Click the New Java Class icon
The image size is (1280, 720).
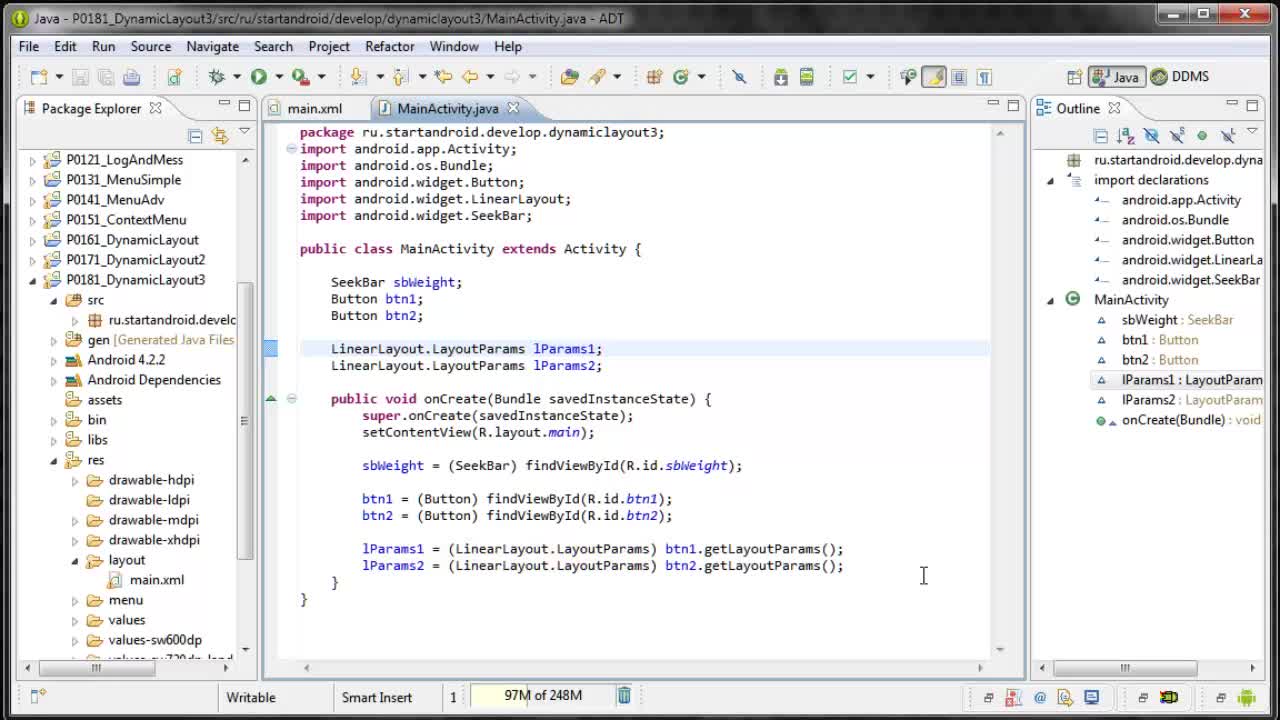681,77
